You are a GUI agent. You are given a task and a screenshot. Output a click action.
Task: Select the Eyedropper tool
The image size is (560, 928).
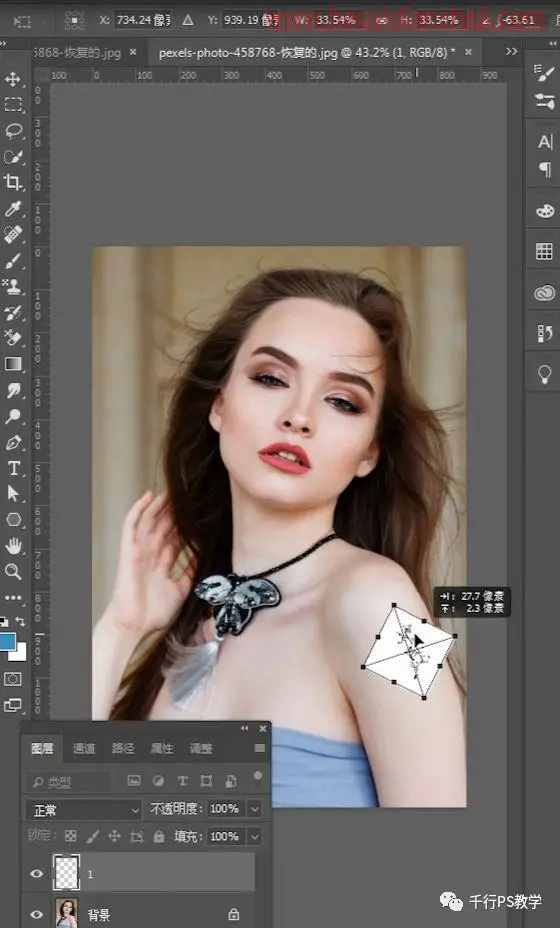click(13, 208)
